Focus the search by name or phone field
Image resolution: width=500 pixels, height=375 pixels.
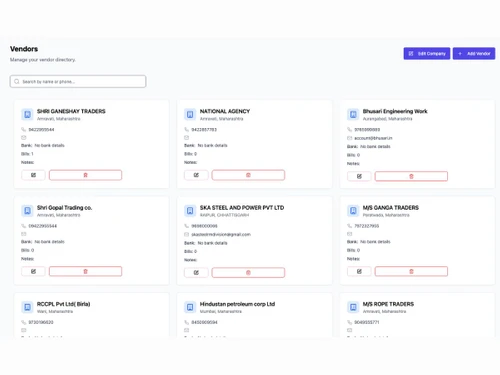(78, 81)
